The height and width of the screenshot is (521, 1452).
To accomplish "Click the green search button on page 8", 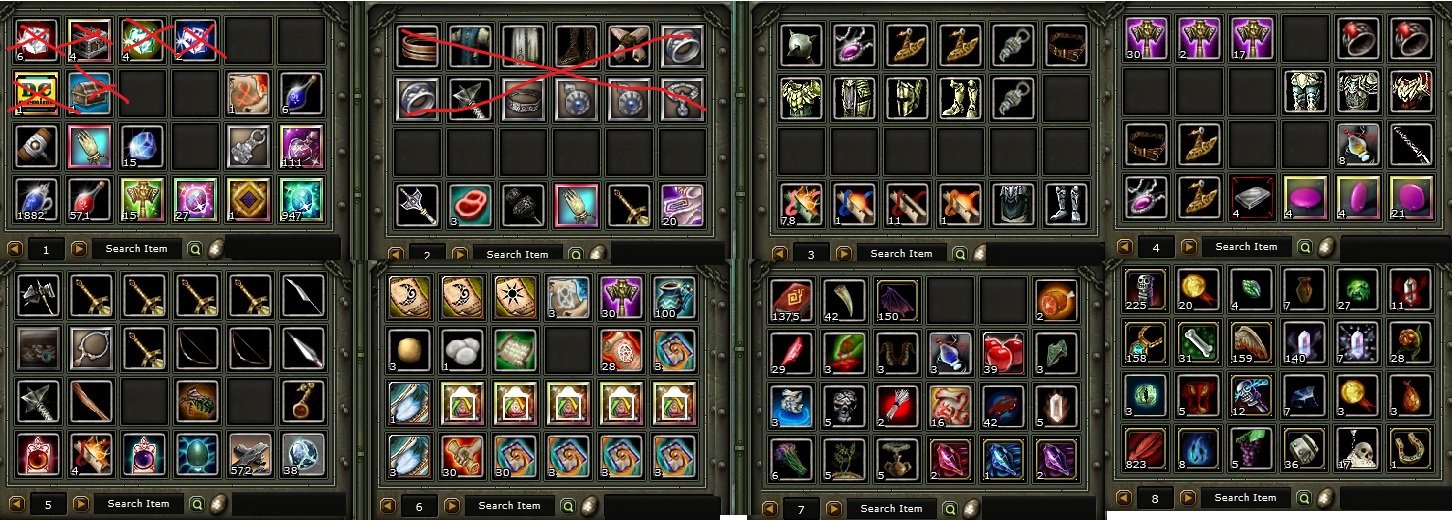I will [x=1305, y=497].
